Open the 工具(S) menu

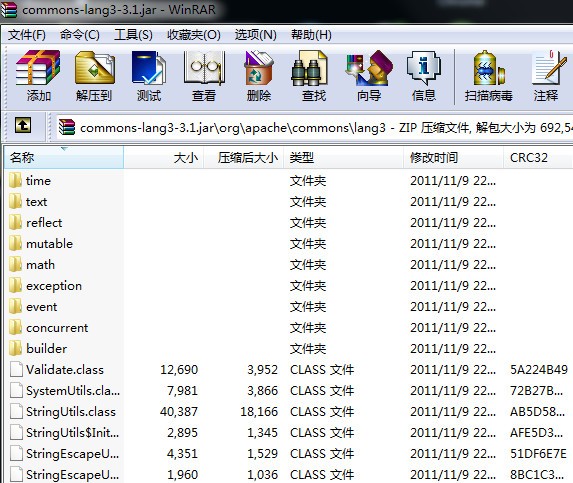133,35
